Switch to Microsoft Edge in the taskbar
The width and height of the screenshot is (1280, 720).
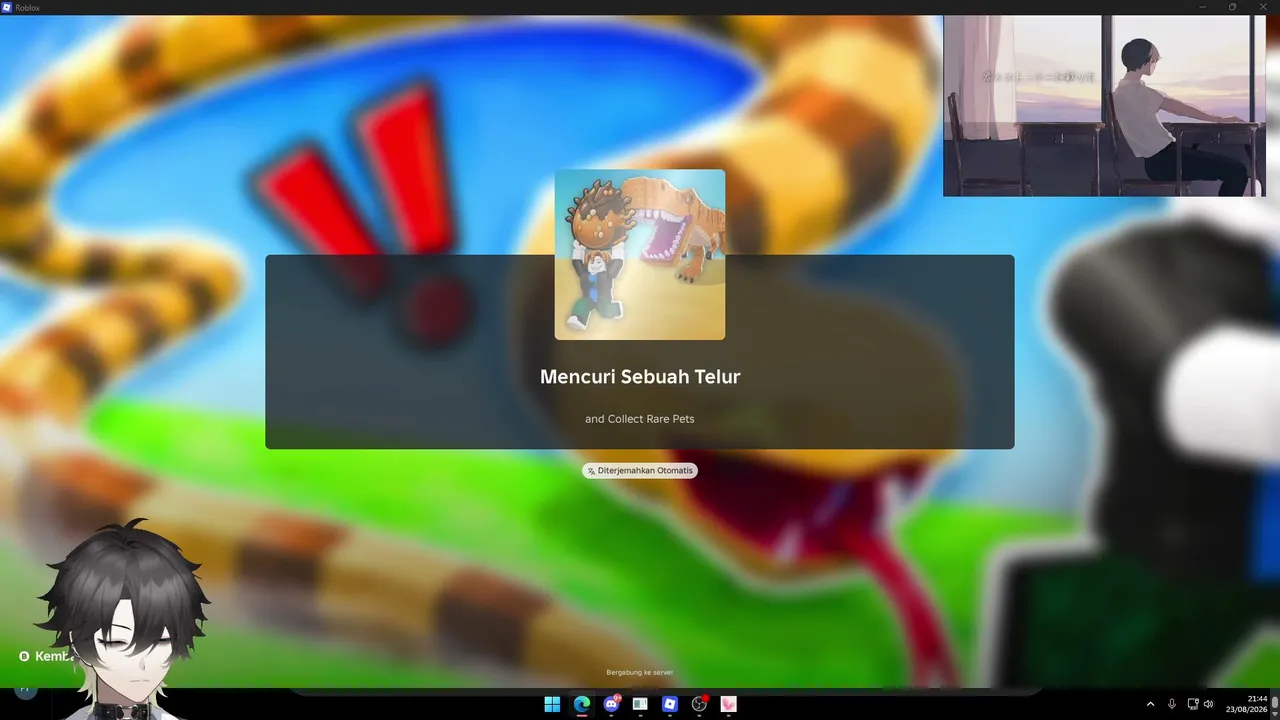point(581,704)
